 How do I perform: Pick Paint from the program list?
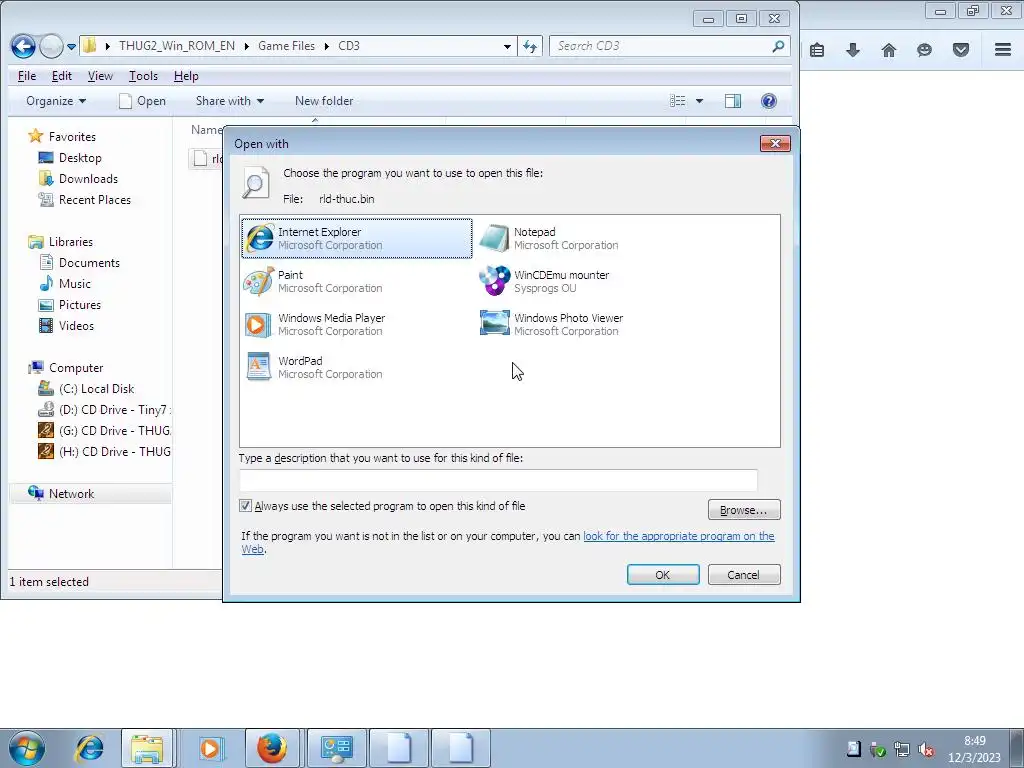(x=313, y=281)
